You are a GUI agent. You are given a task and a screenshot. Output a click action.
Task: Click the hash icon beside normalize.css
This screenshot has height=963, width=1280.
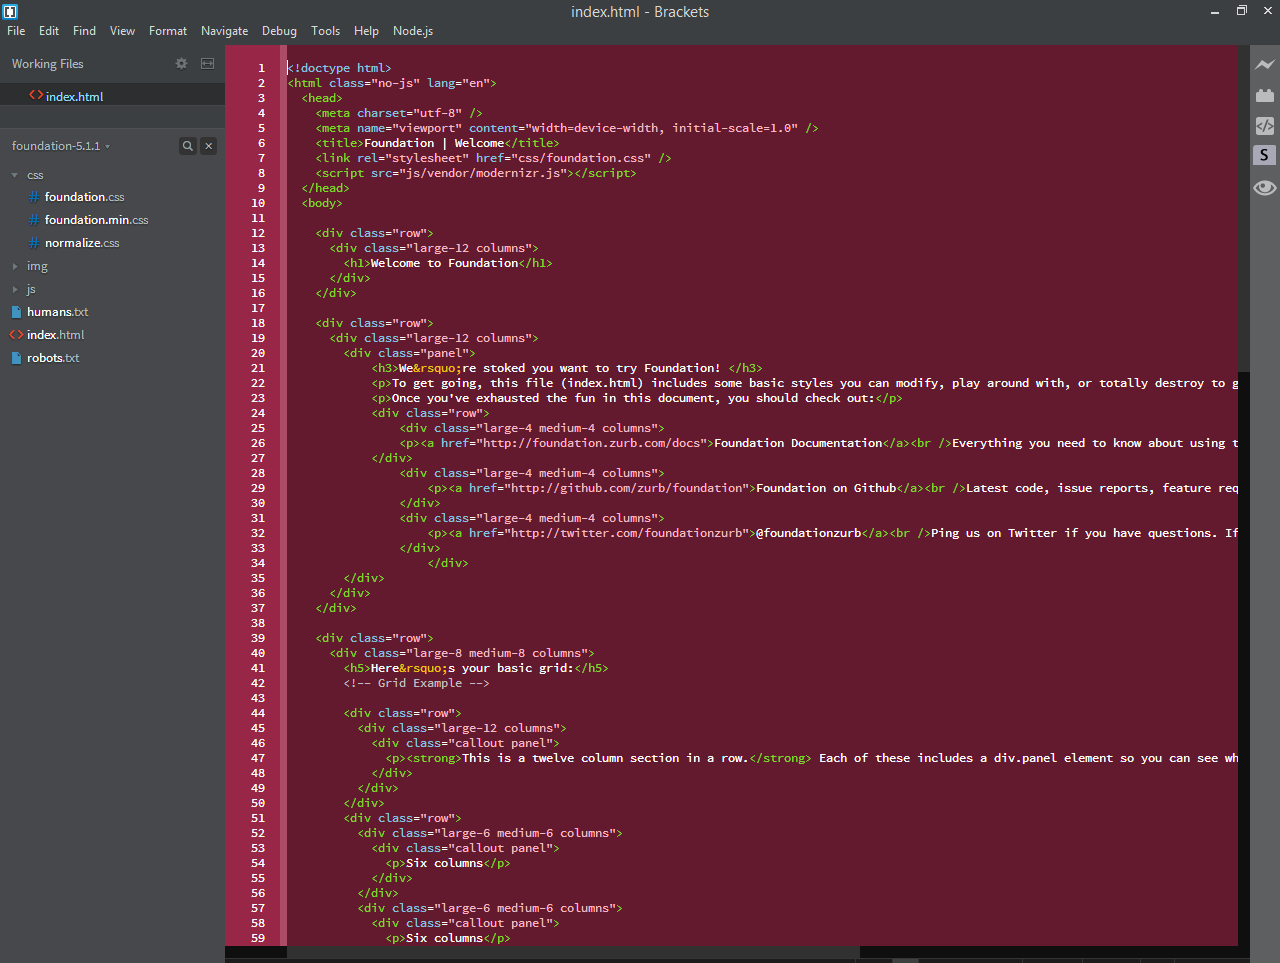[x=34, y=243]
